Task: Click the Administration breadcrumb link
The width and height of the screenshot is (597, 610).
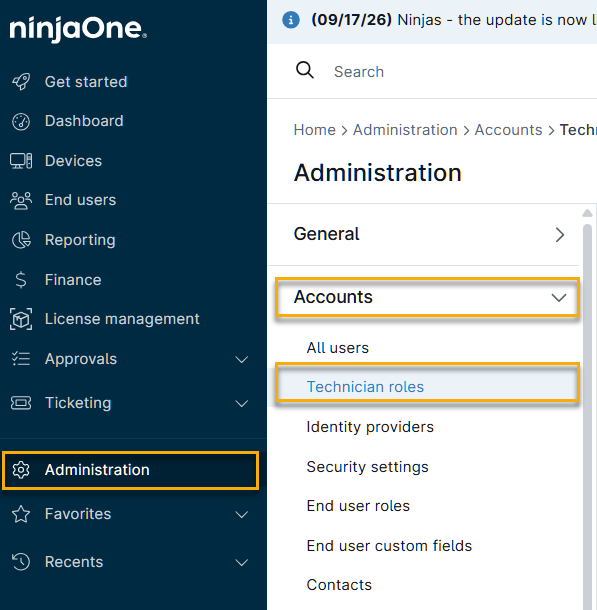Action: [x=405, y=130]
